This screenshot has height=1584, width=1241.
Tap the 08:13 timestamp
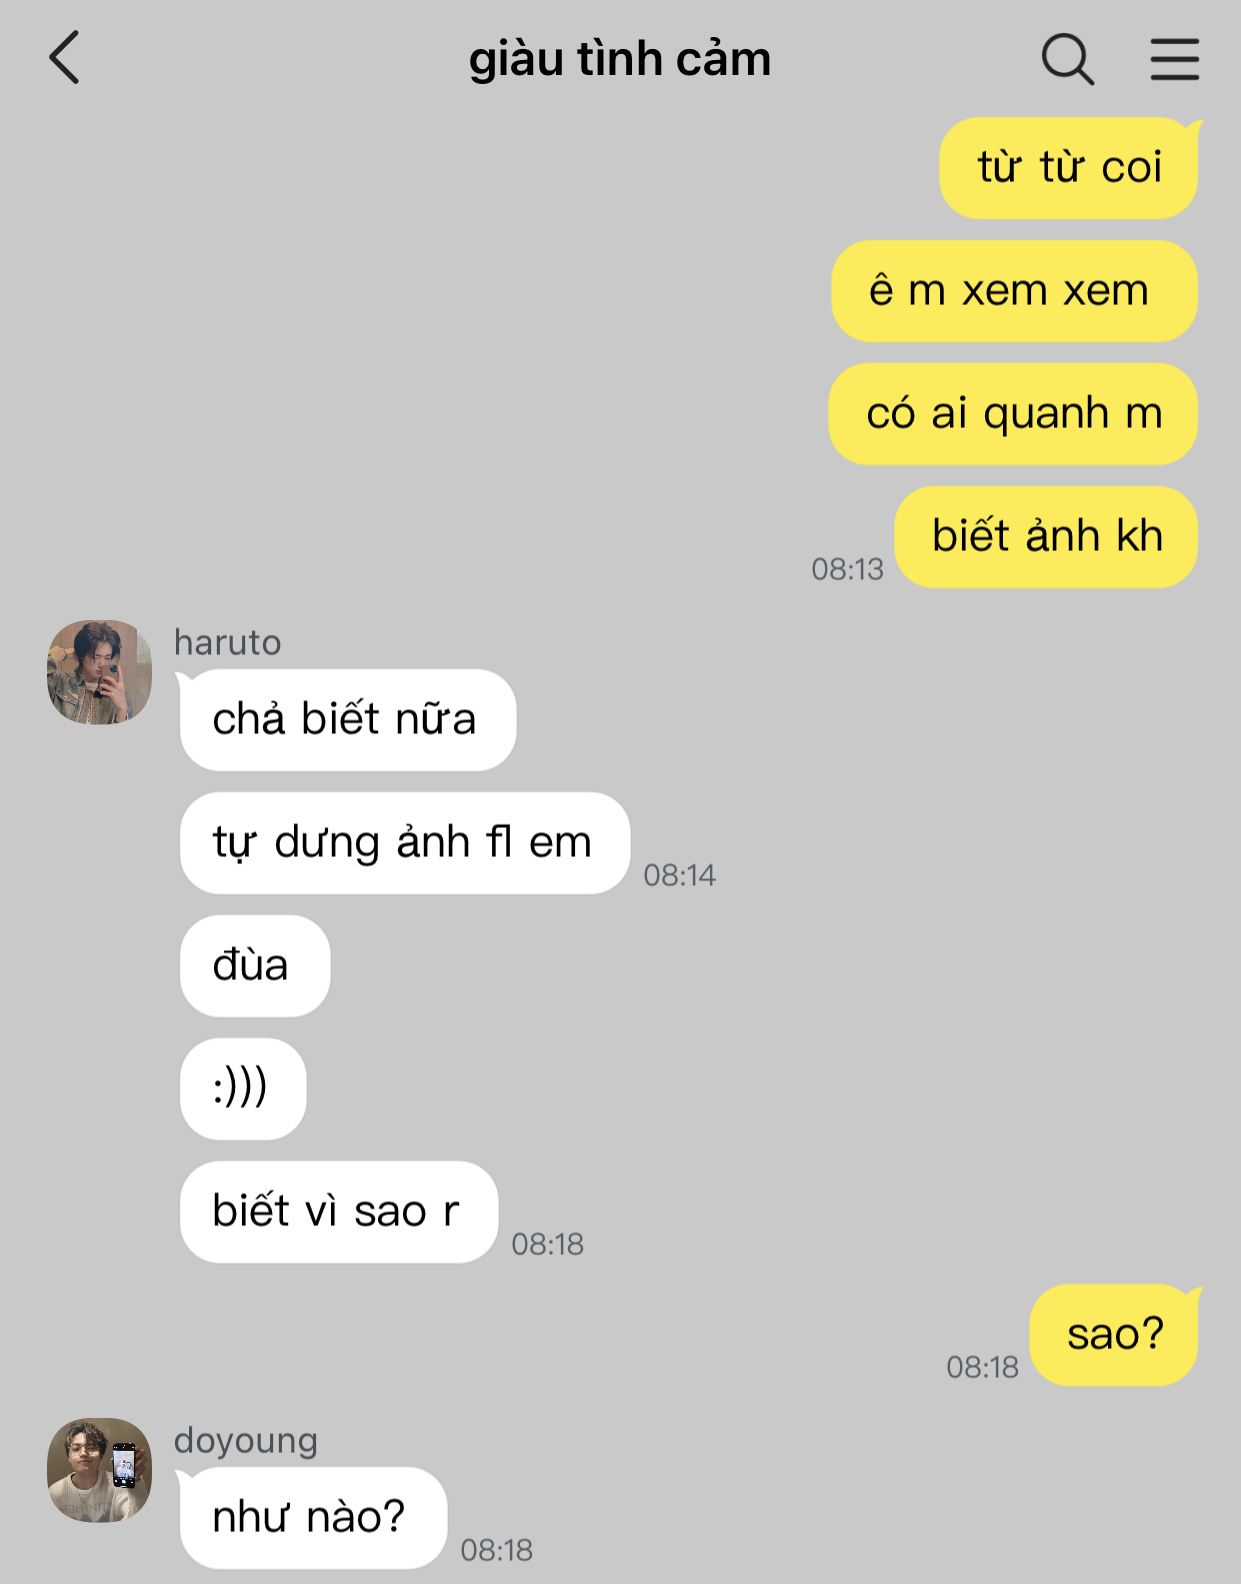pos(847,569)
